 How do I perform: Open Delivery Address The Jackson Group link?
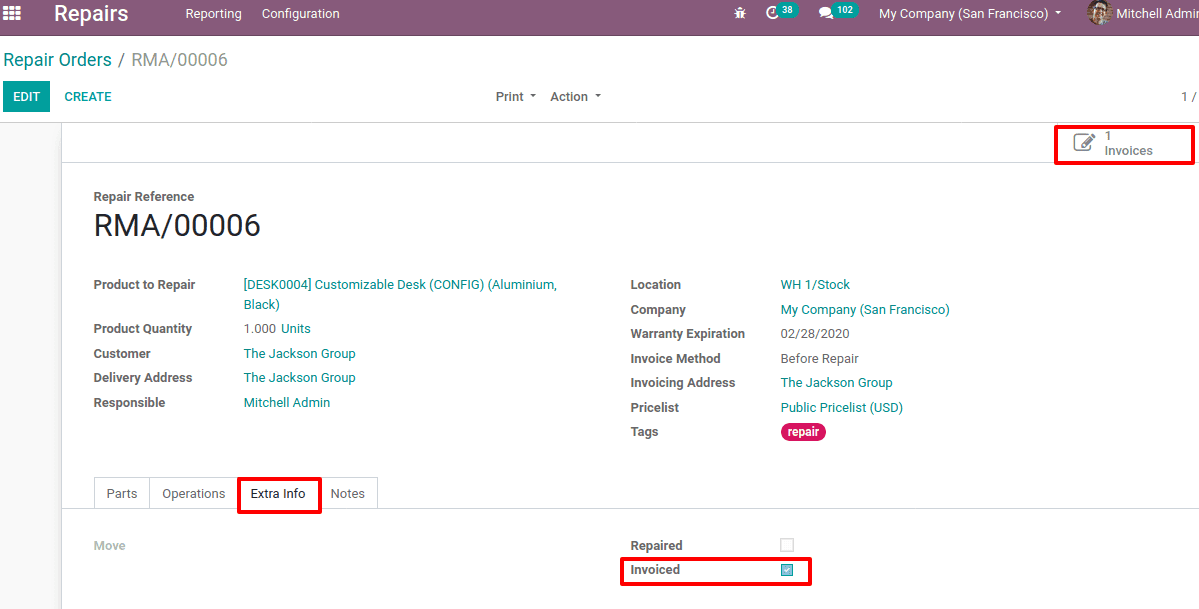click(x=300, y=378)
